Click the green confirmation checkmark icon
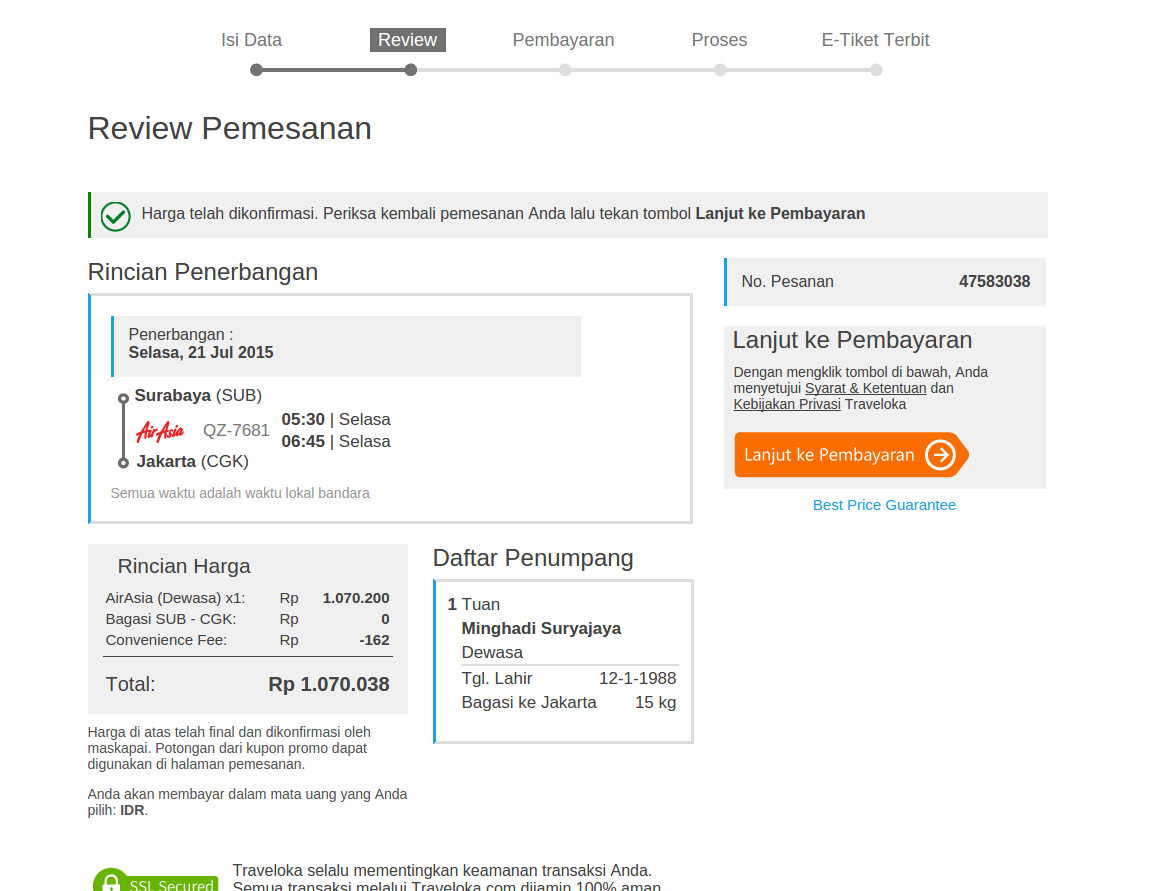1149x891 pixels. (x=116, y=215)
